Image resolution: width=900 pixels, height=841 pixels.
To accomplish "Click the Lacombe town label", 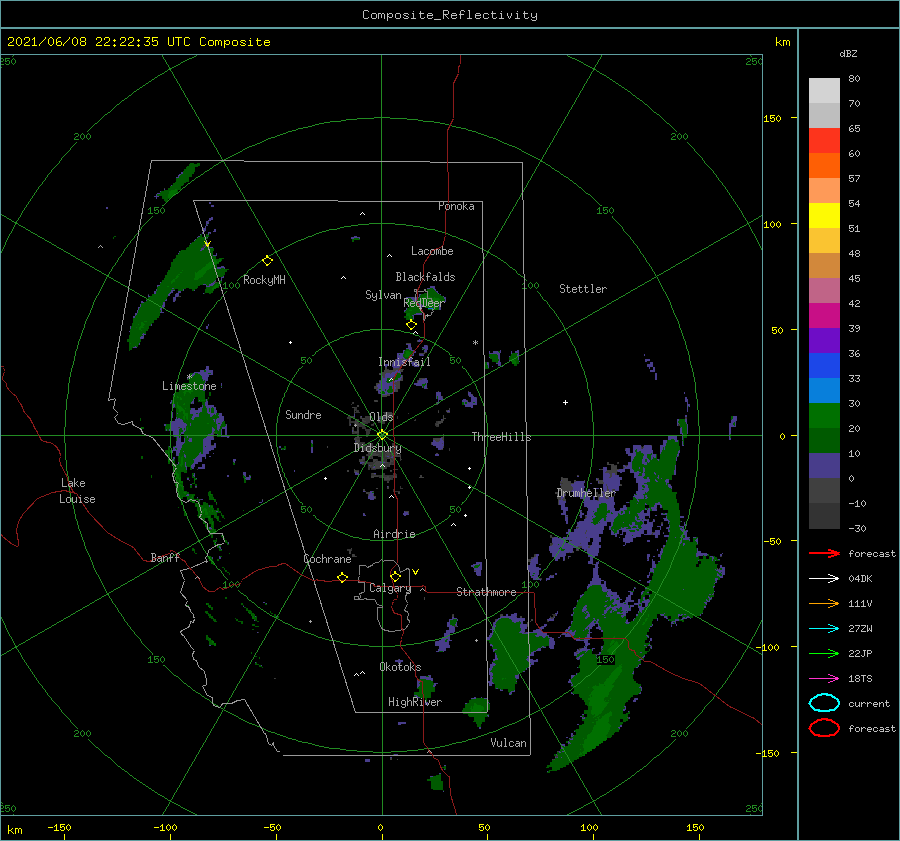I will point(432,251).
